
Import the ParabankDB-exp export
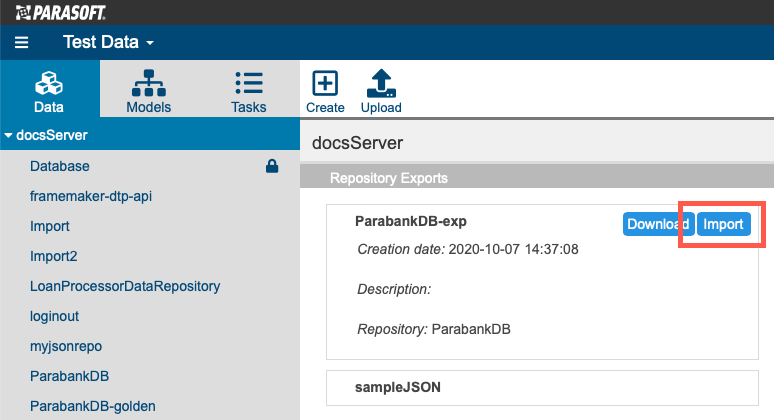[x=723, y=224]
